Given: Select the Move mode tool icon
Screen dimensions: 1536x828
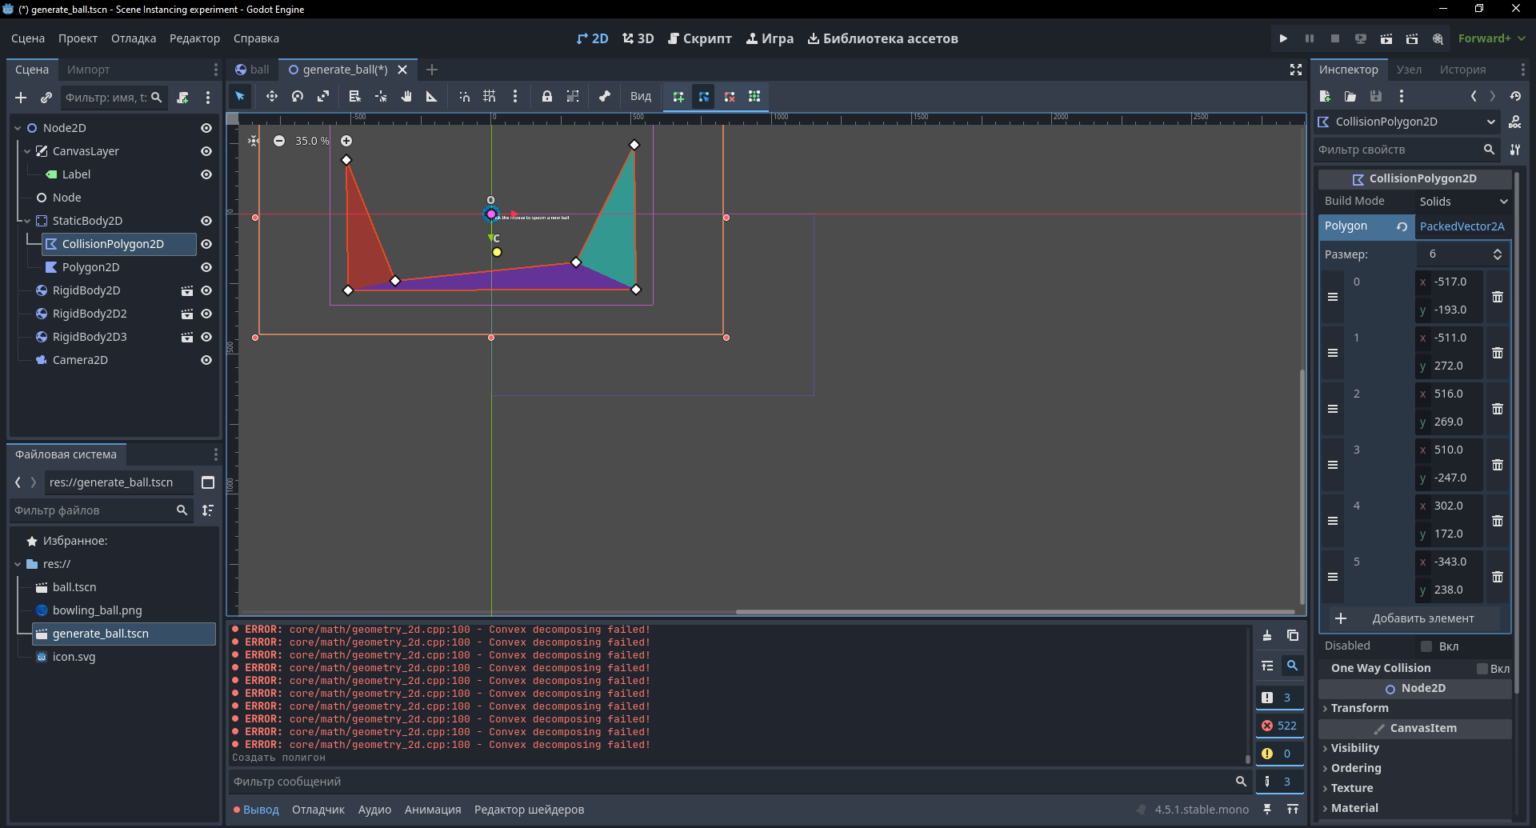Looking at the screenshot, I should coord(271,97).
